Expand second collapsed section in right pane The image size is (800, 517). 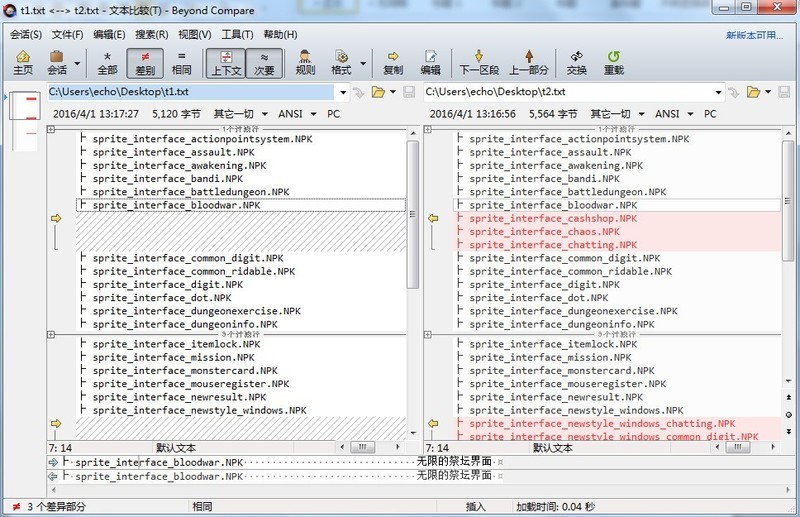pyautogui.click(x=428, y=335)
